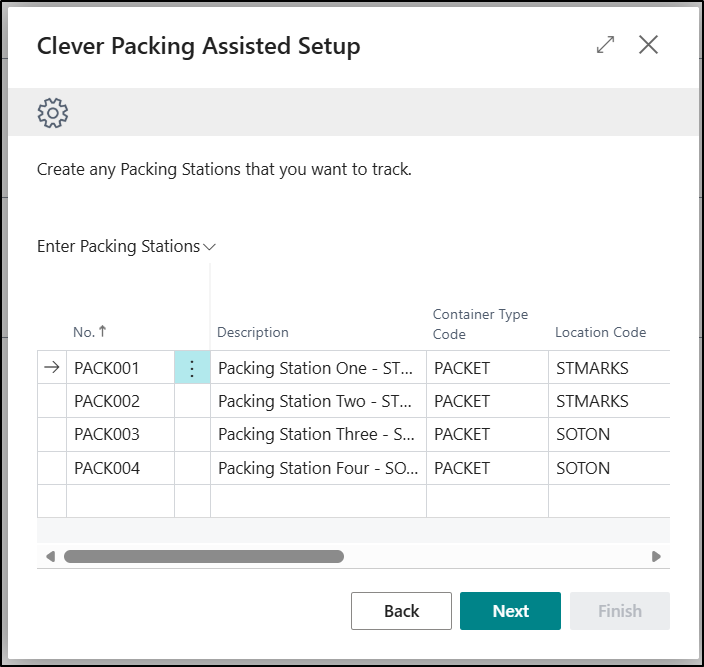Select Packing Station Three description cell
Image resolution: width=704 pixels, height=667 pixels.
coord(315,435)
